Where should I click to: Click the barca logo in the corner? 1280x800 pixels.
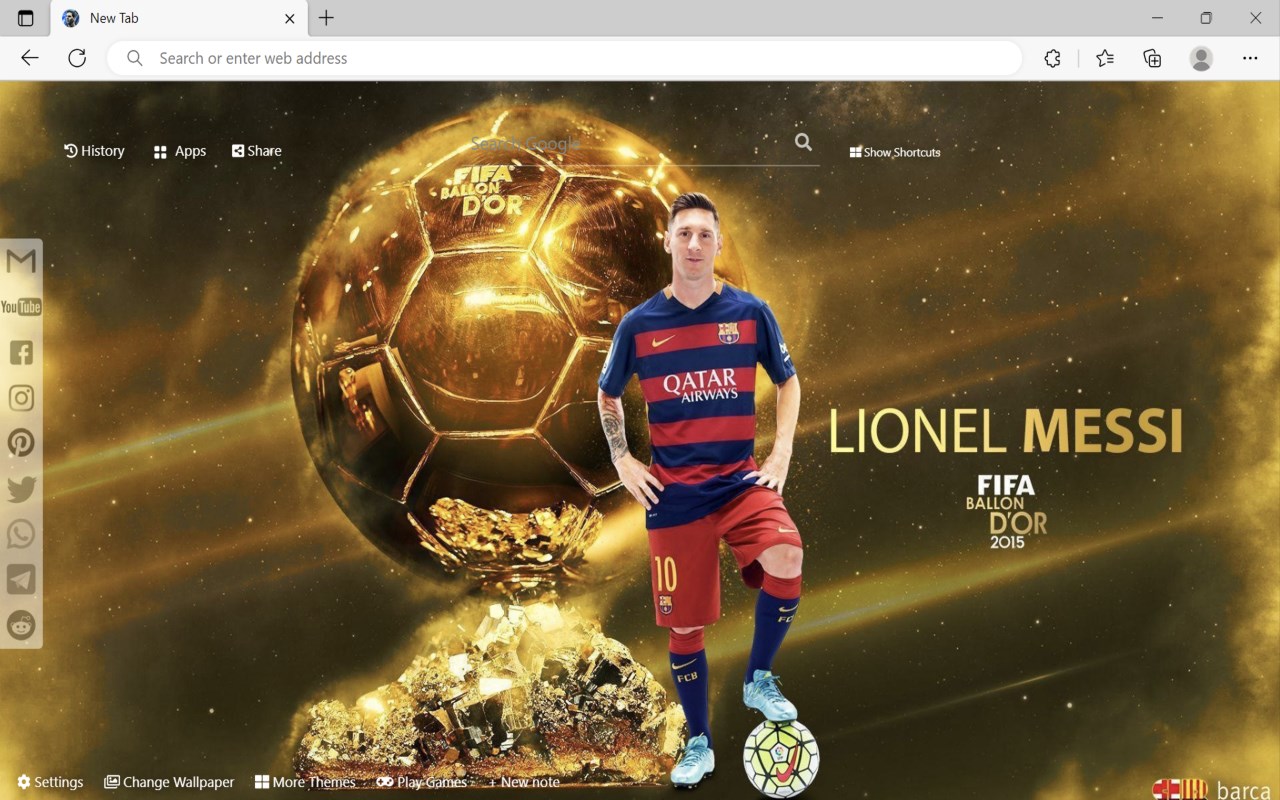pos(1211,789)
